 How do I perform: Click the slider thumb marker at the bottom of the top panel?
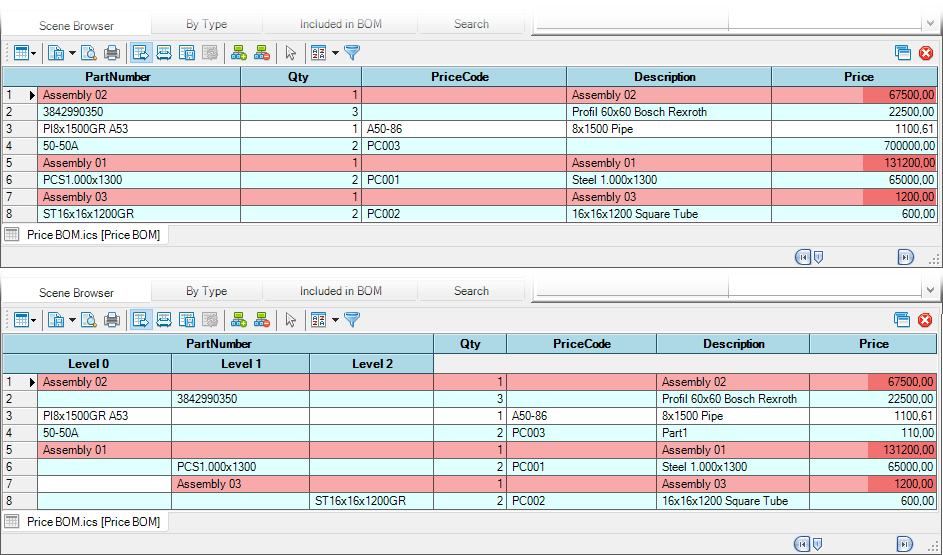[818, 257]
